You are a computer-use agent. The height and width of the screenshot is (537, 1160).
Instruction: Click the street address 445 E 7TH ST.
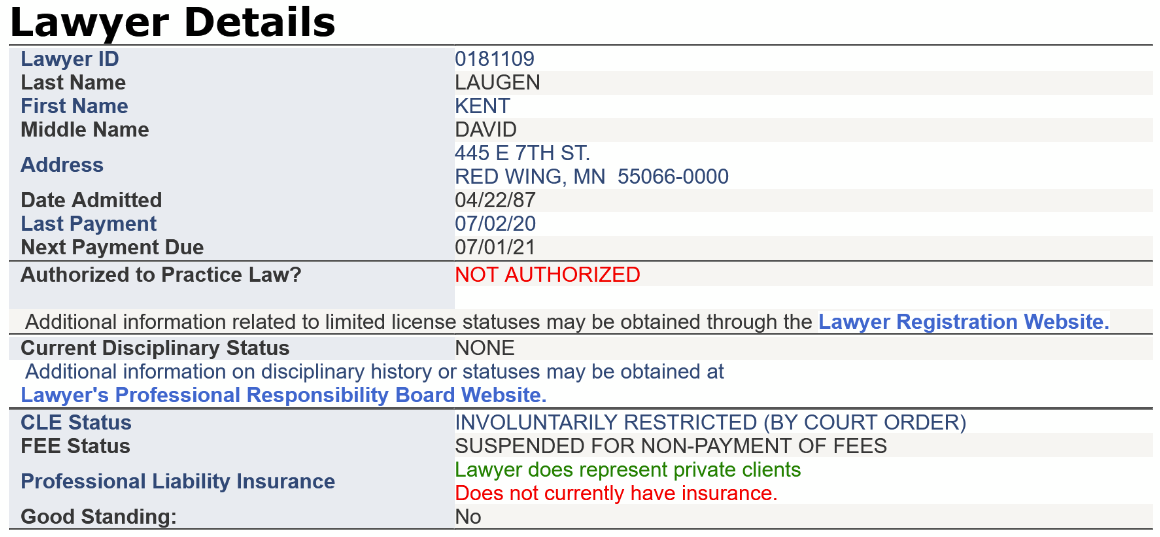pos(522,153)
